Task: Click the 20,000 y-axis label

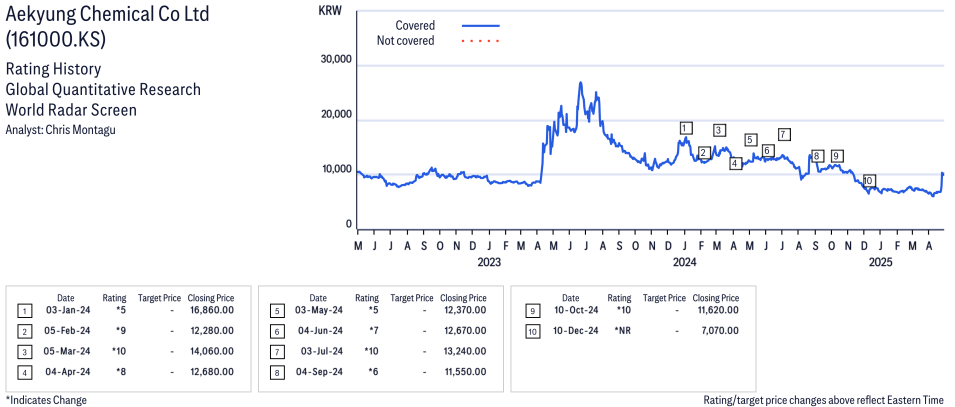Action: 336,115
